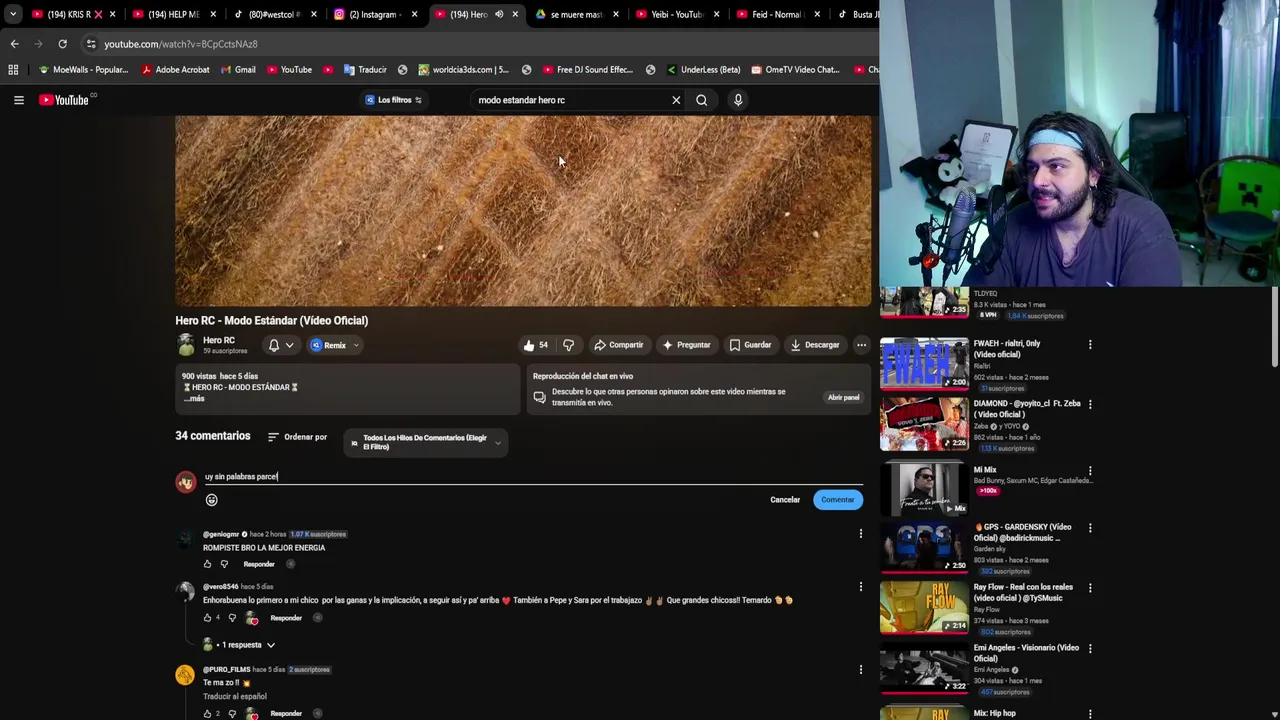Start voice search with the microphone
This screenshot has height=720, width=1280.
tap(738, 100)
